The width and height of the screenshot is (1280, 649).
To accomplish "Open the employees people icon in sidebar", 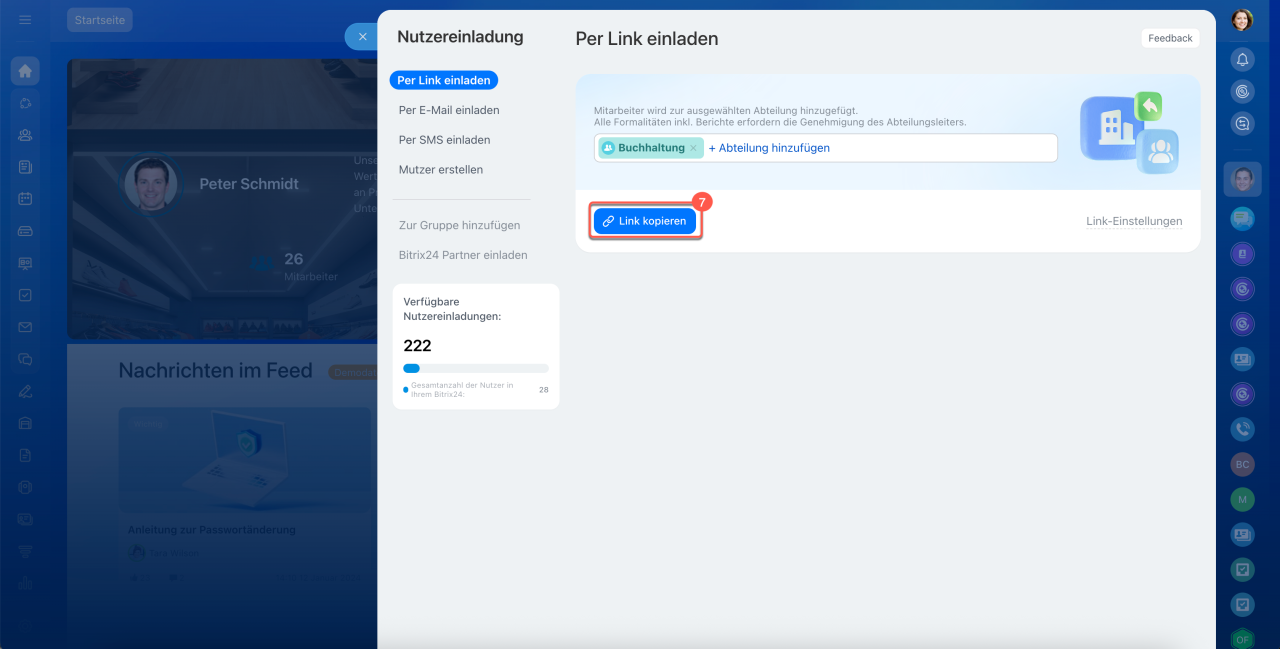I will click(x=25, y=135).
